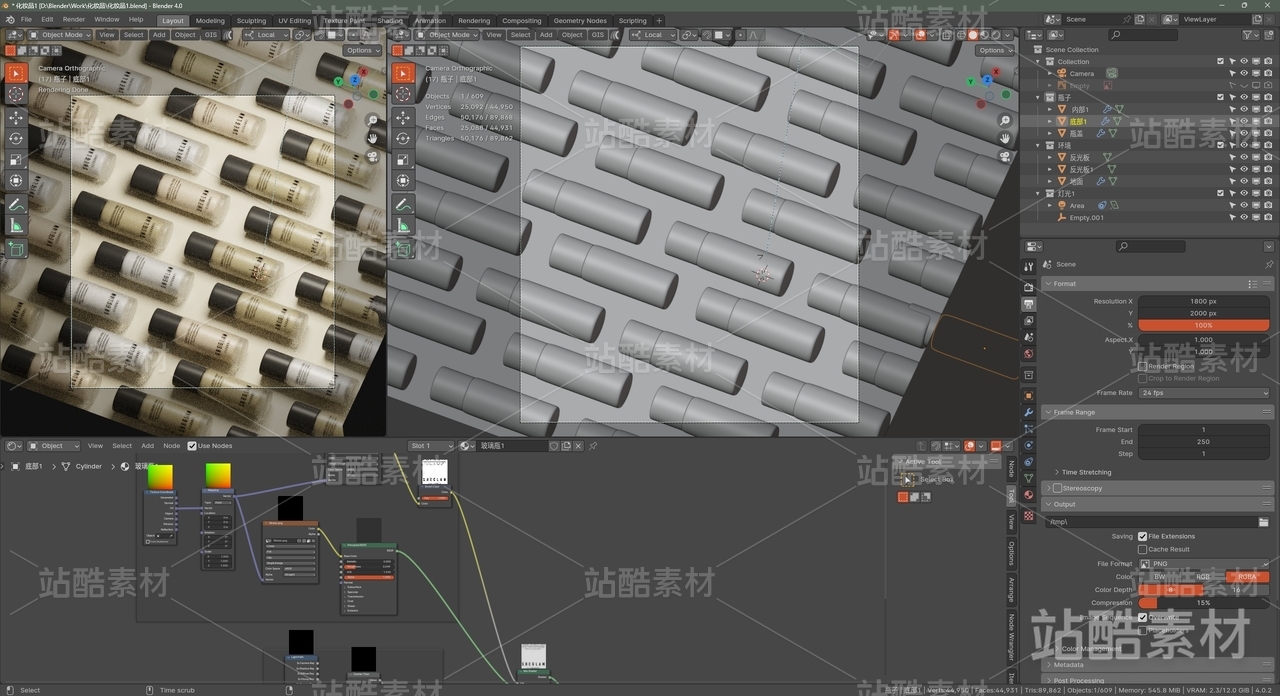Switch to Geometry Nodes workspace tab
The image size is (1280, 696).
pos(580,20)
